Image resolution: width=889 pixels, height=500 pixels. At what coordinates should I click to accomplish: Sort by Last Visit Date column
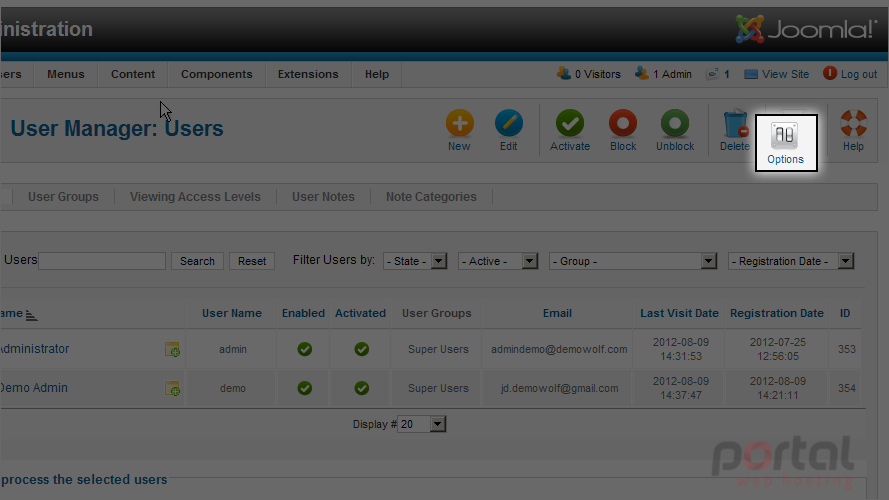click(x=679, y=313)
